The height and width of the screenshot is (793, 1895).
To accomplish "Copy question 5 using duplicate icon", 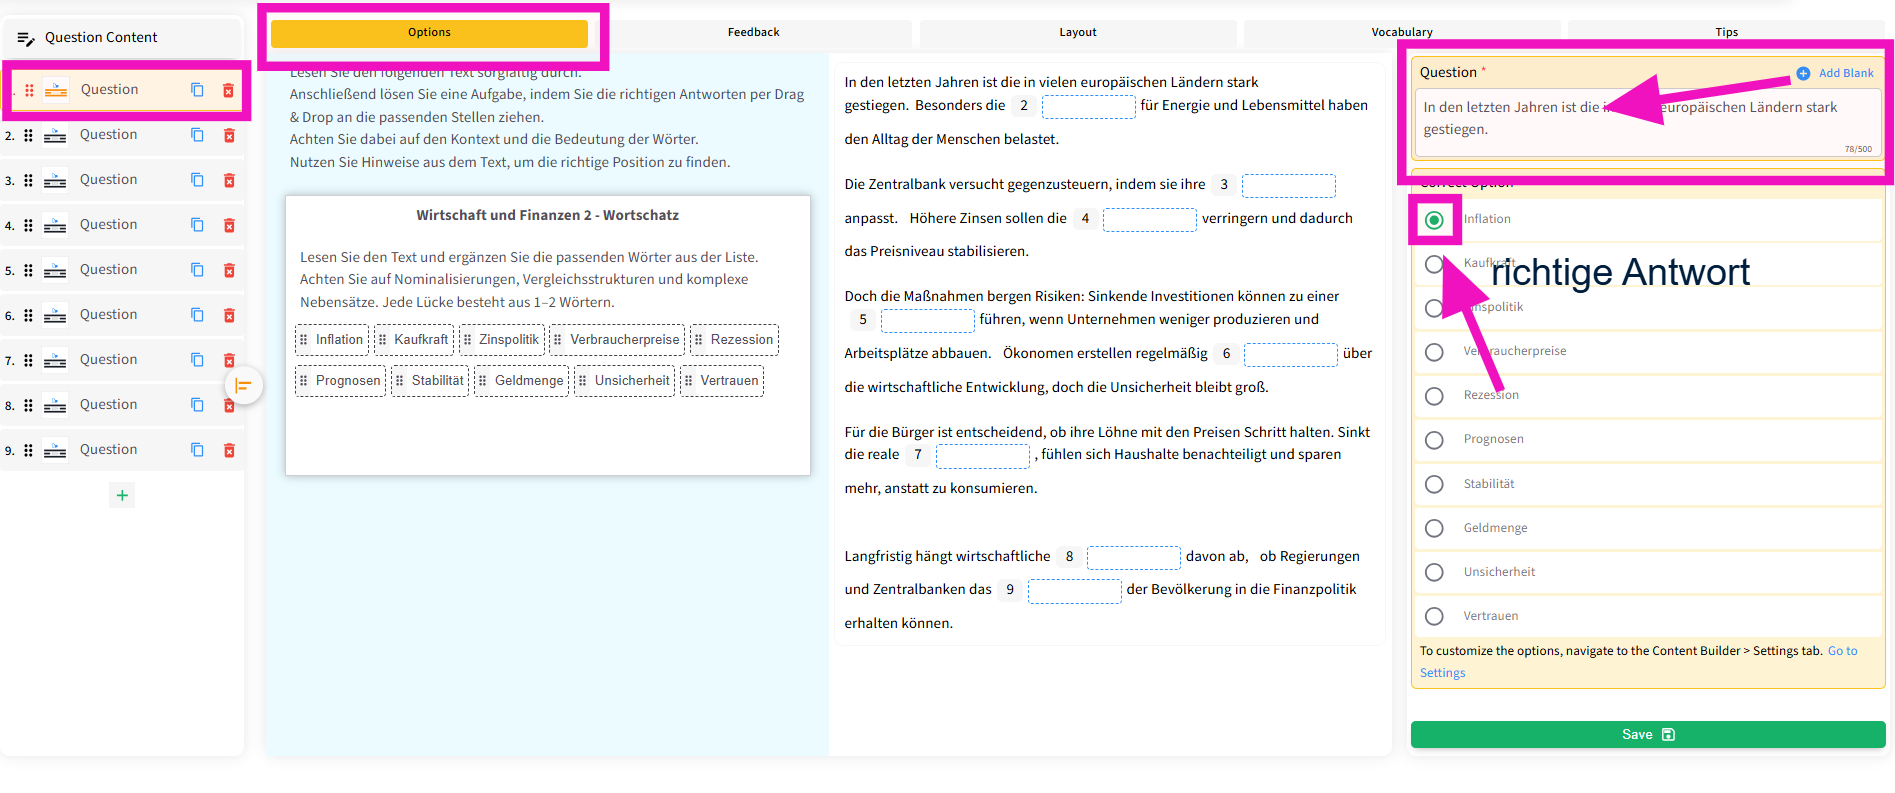I will [197, 270].
